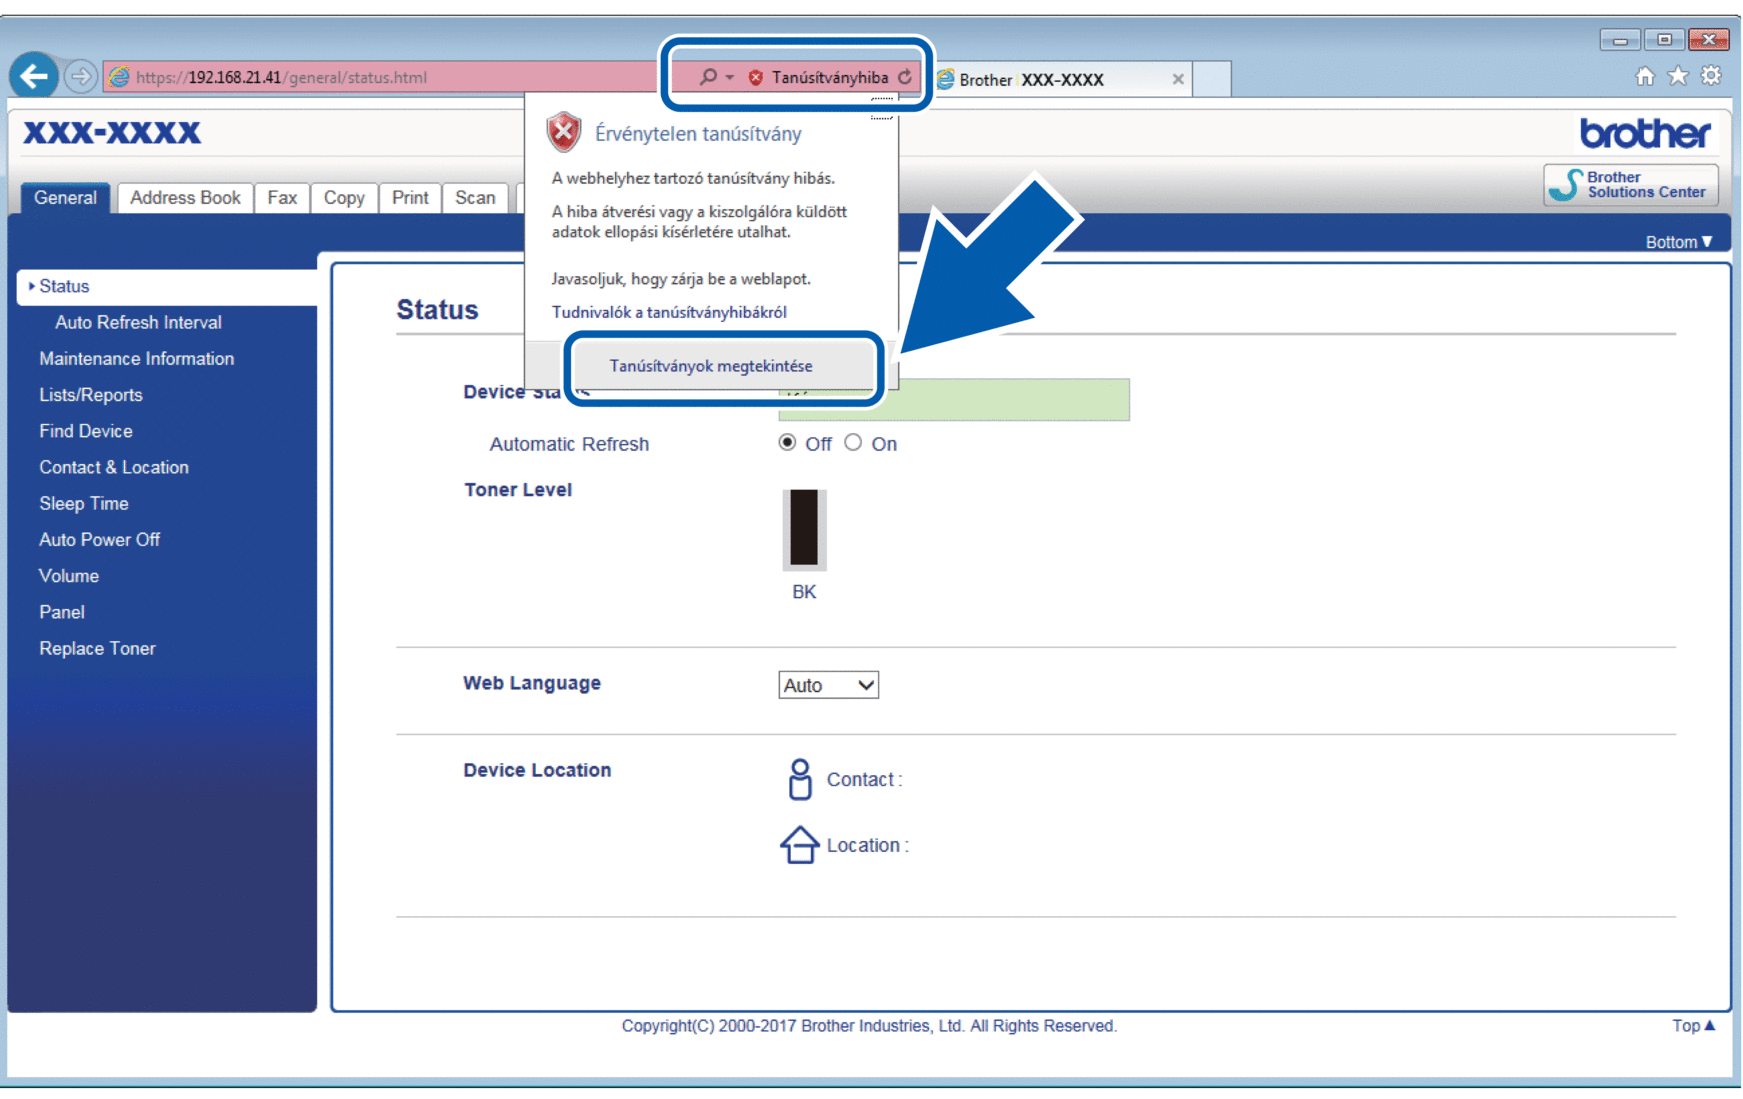Switch to the Scan tab
This screenshot has width=1743, height=1099.
(475, 198)
